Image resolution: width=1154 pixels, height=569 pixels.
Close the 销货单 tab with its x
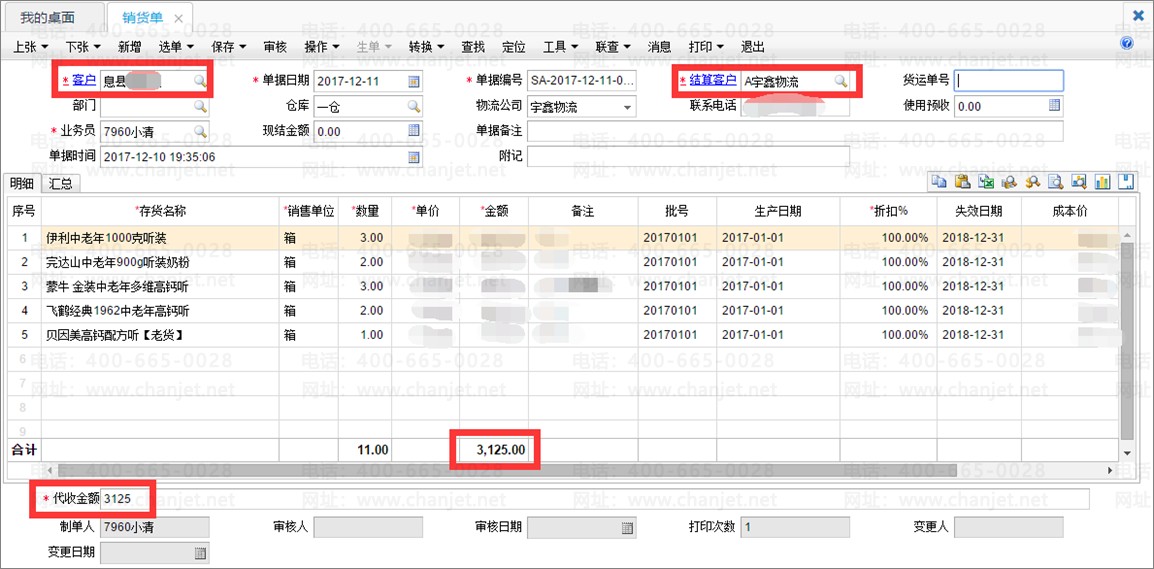point(178,18)
